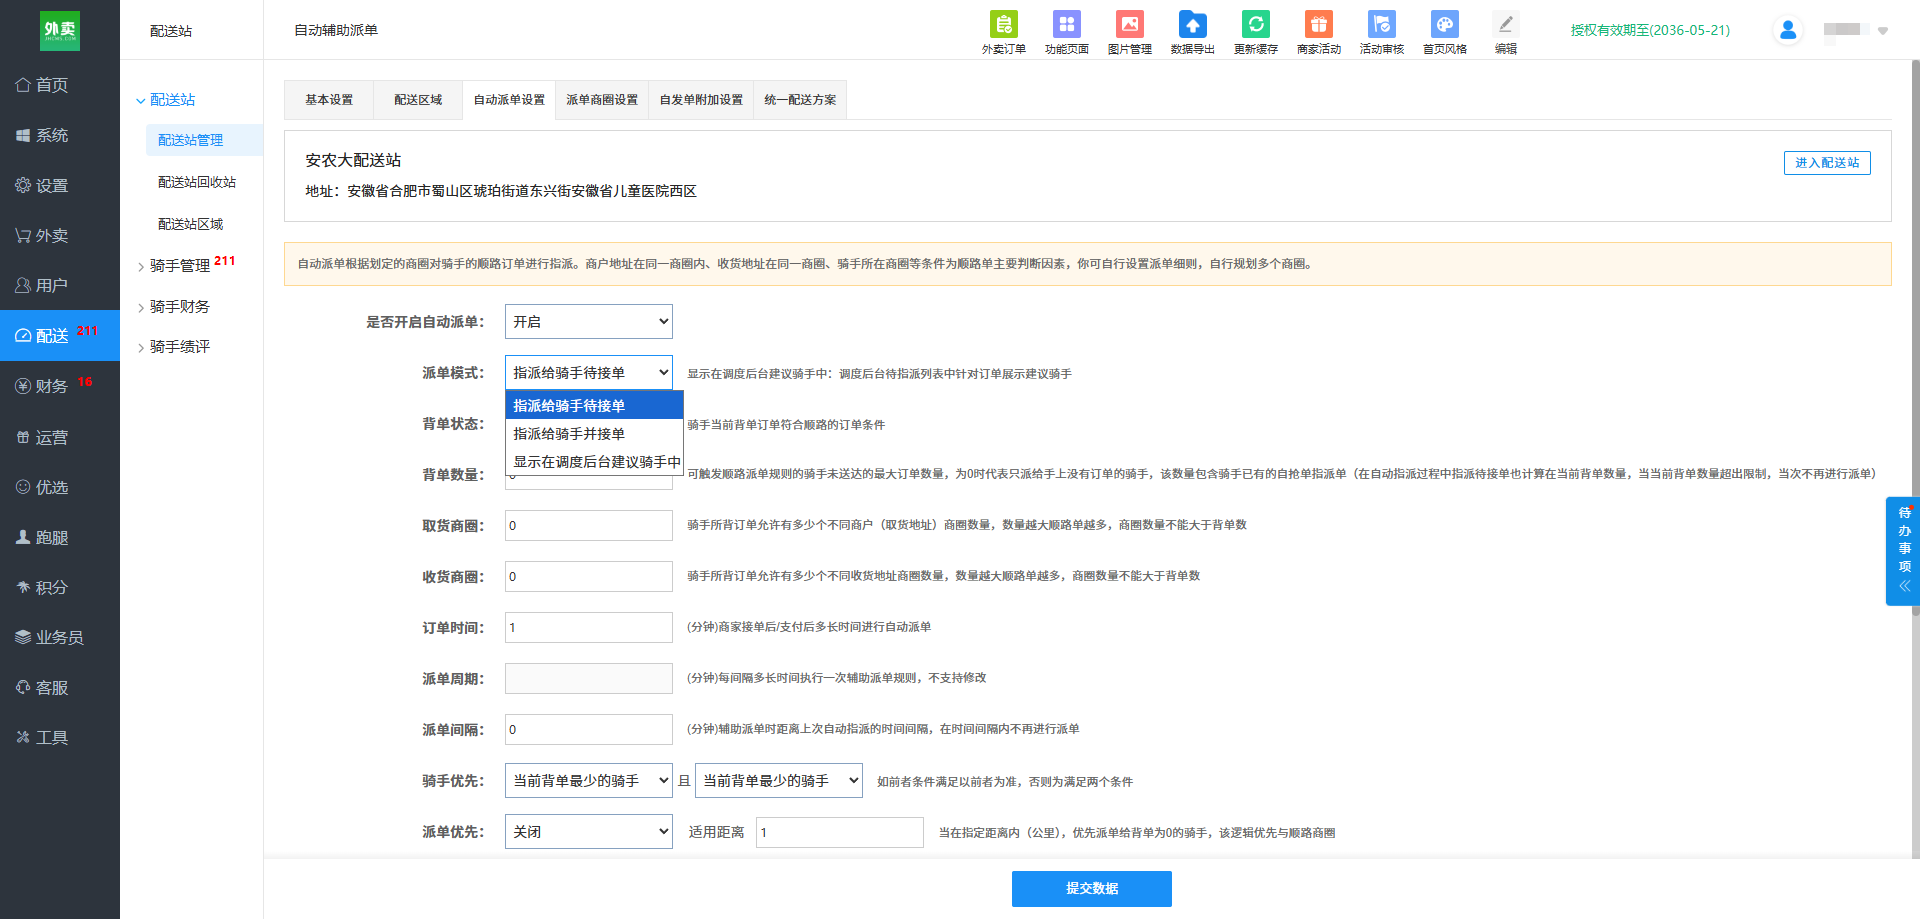Open the 活动审核 icon
Viewport: 1920px width, 919px height.
(1381, 32)
